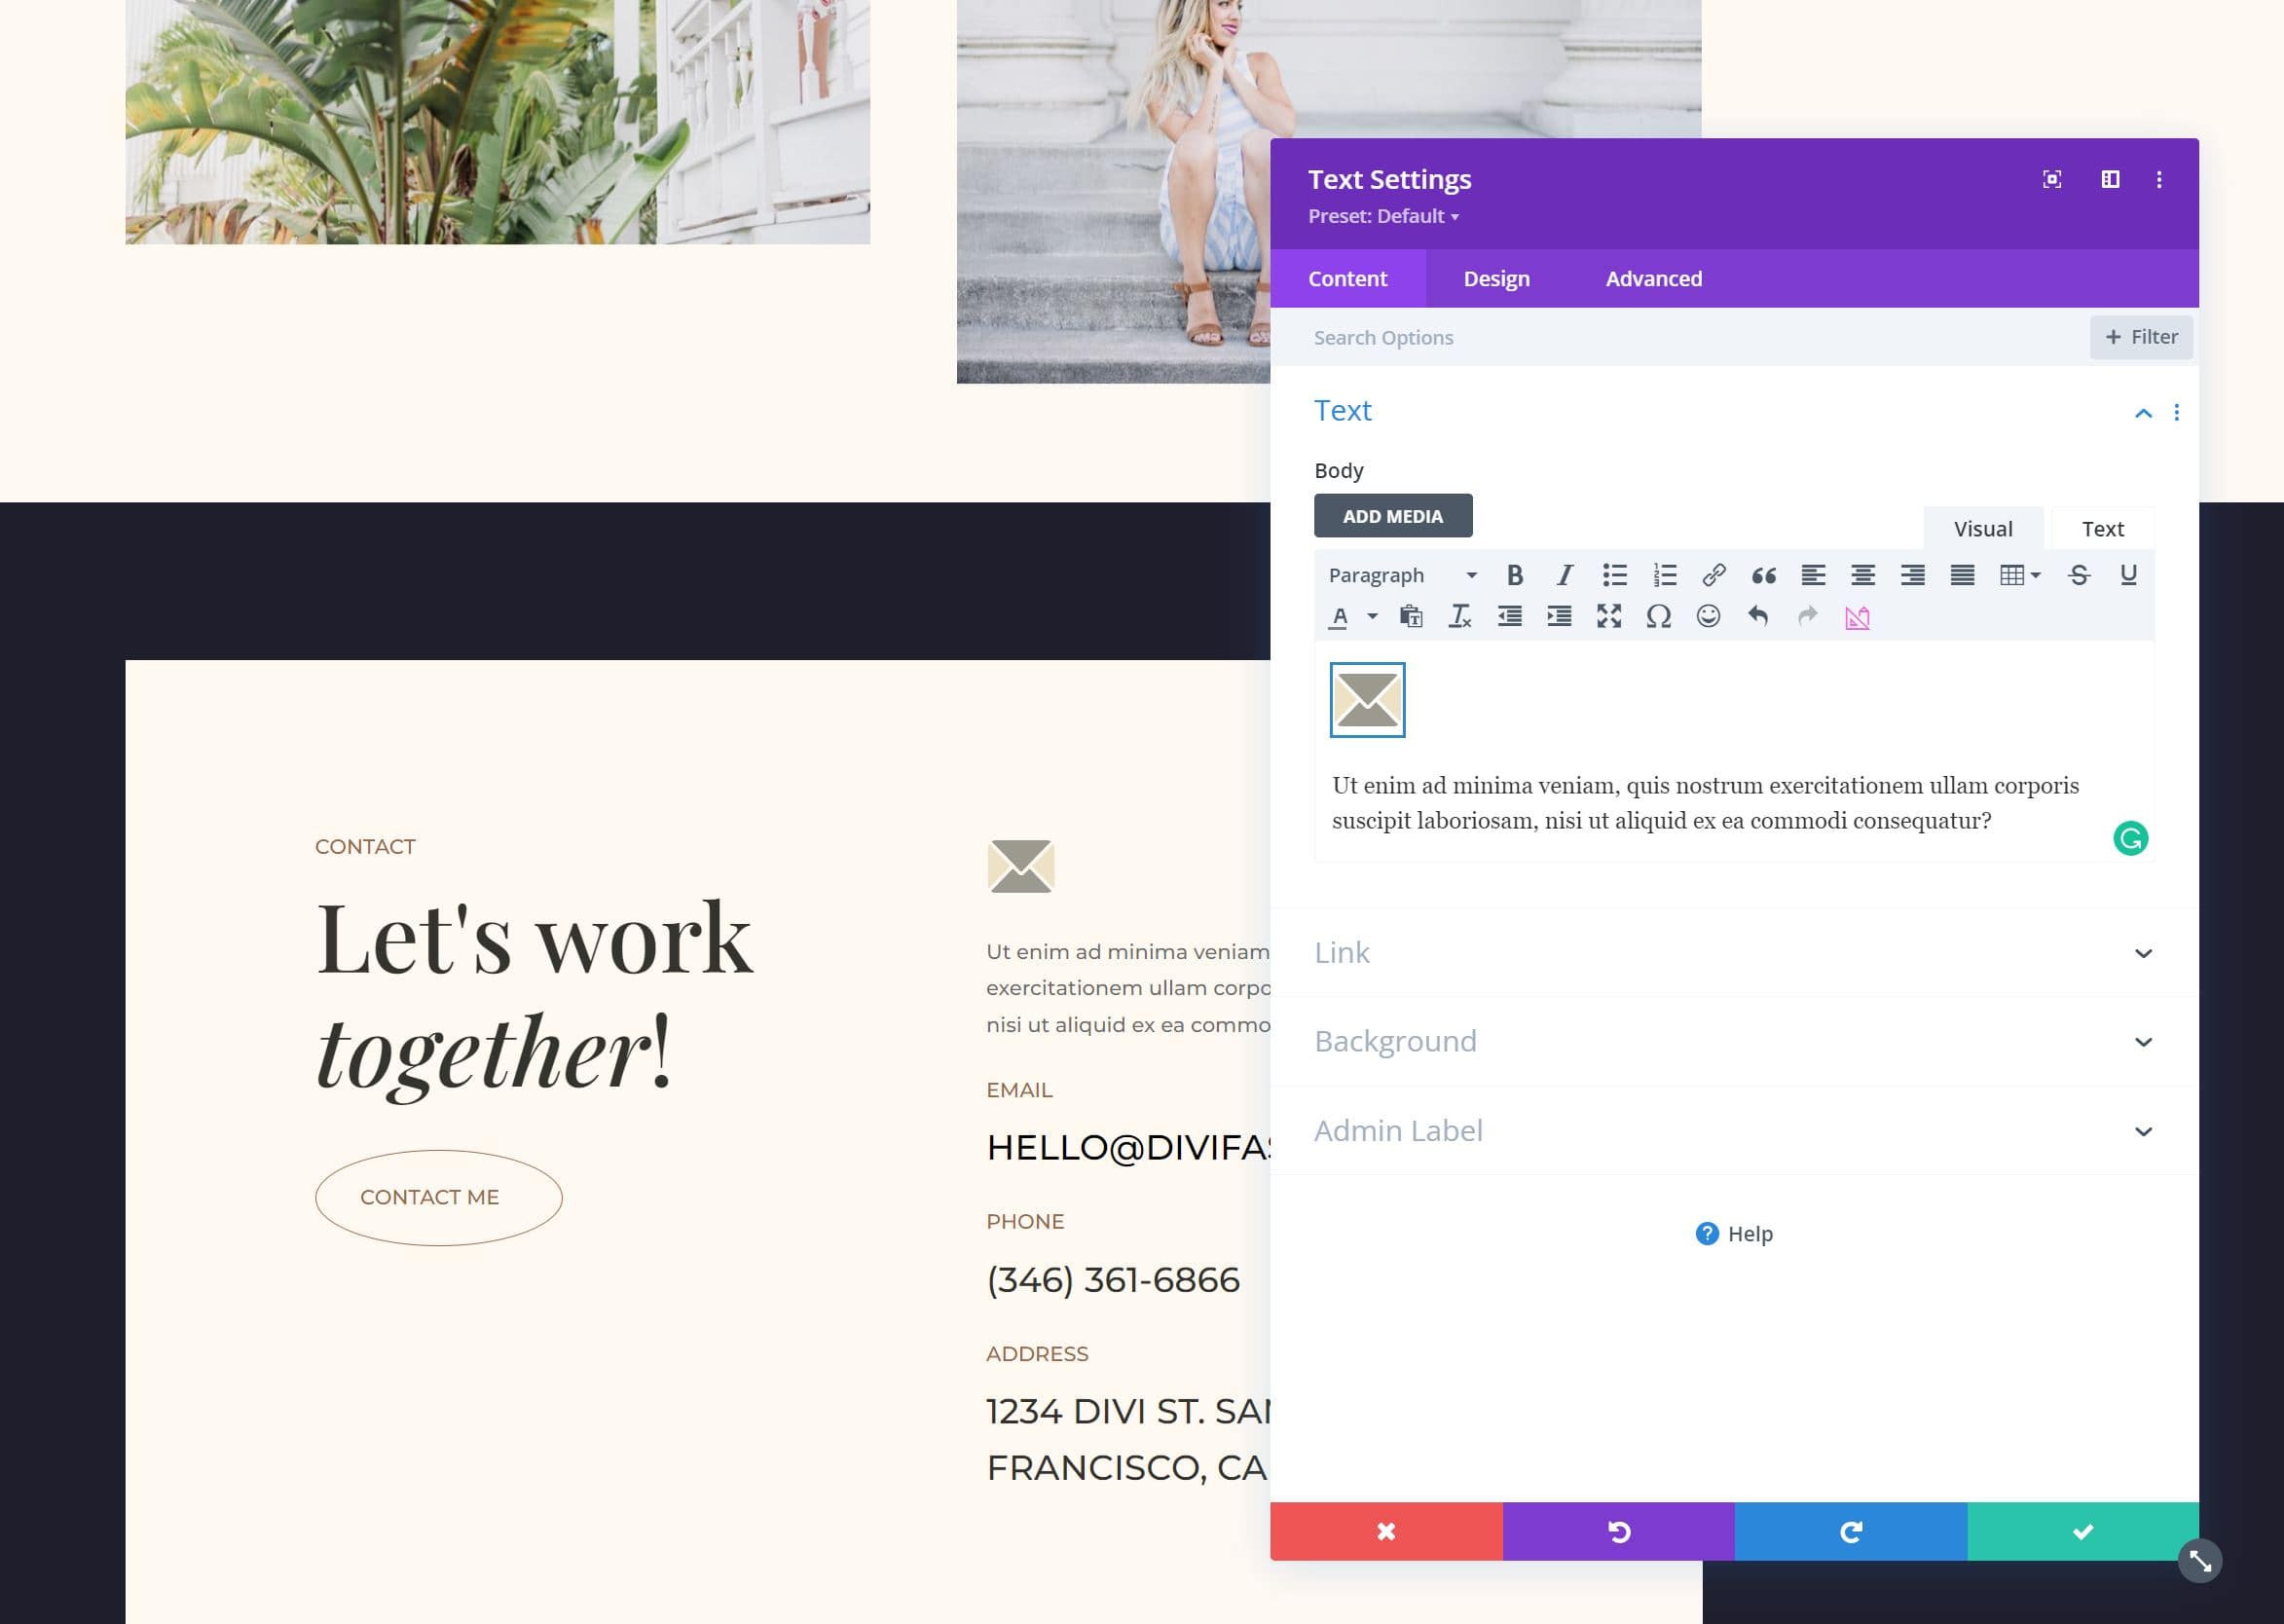Click the Strikethrough icon
The width and height of the screenshot is (2284, 1624).
(x=2079, y=572)
